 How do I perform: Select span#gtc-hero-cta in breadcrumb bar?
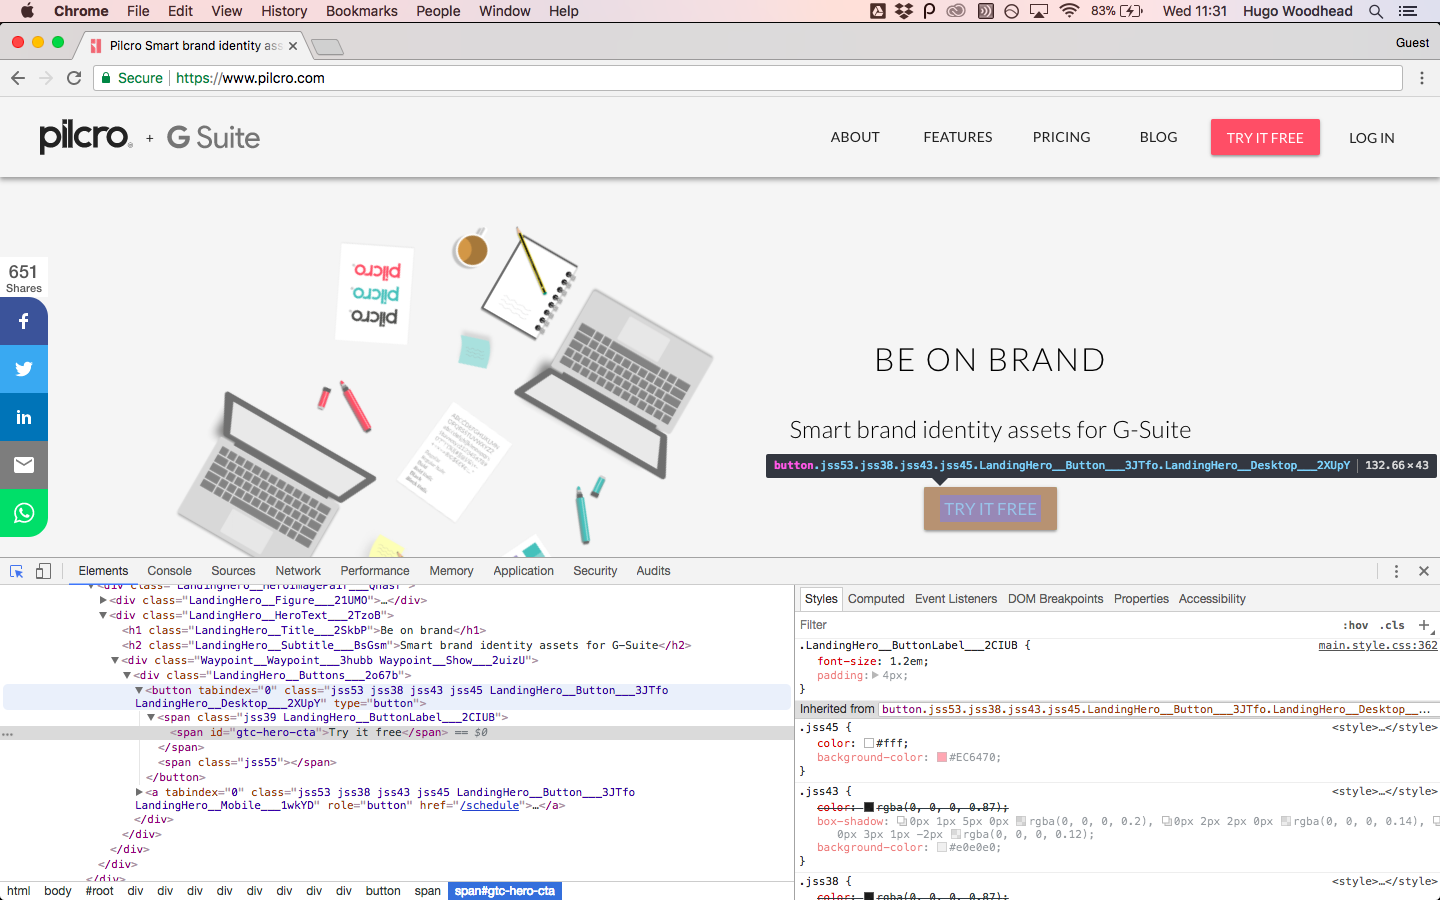(x=505, y=891)
